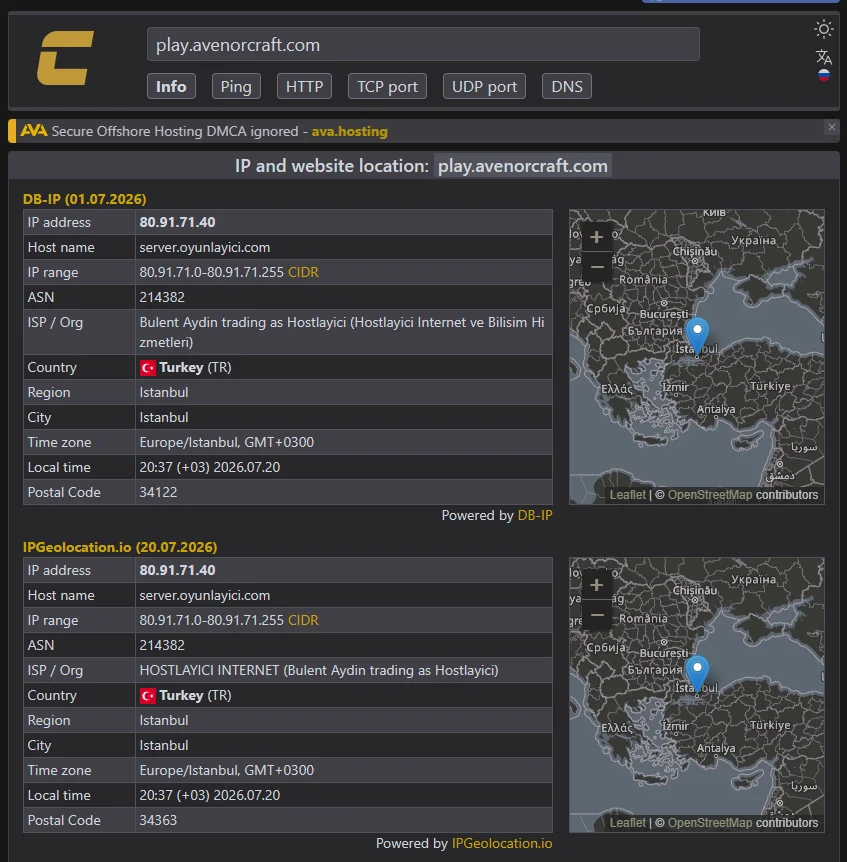Image resolution: width=847 pixels, height=862 pixels.
Task: Click the play.avenorcraft.com host input field
Action: [423, 45]
